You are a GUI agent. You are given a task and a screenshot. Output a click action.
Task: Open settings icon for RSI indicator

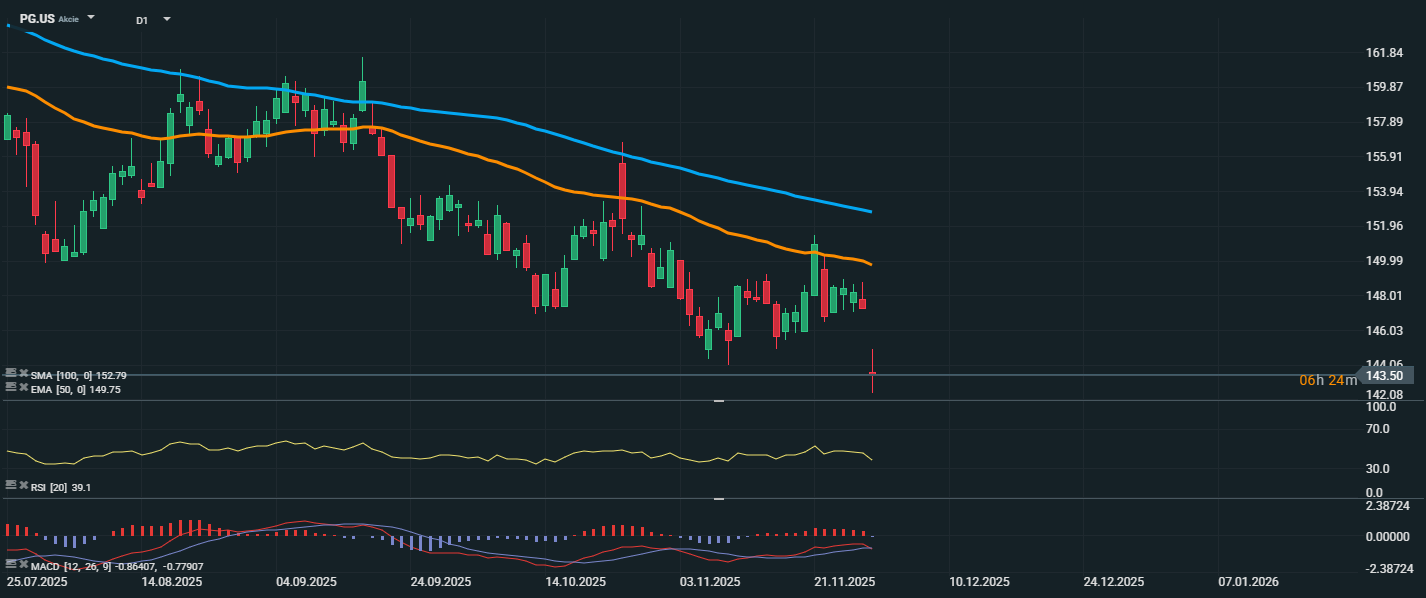11,487
